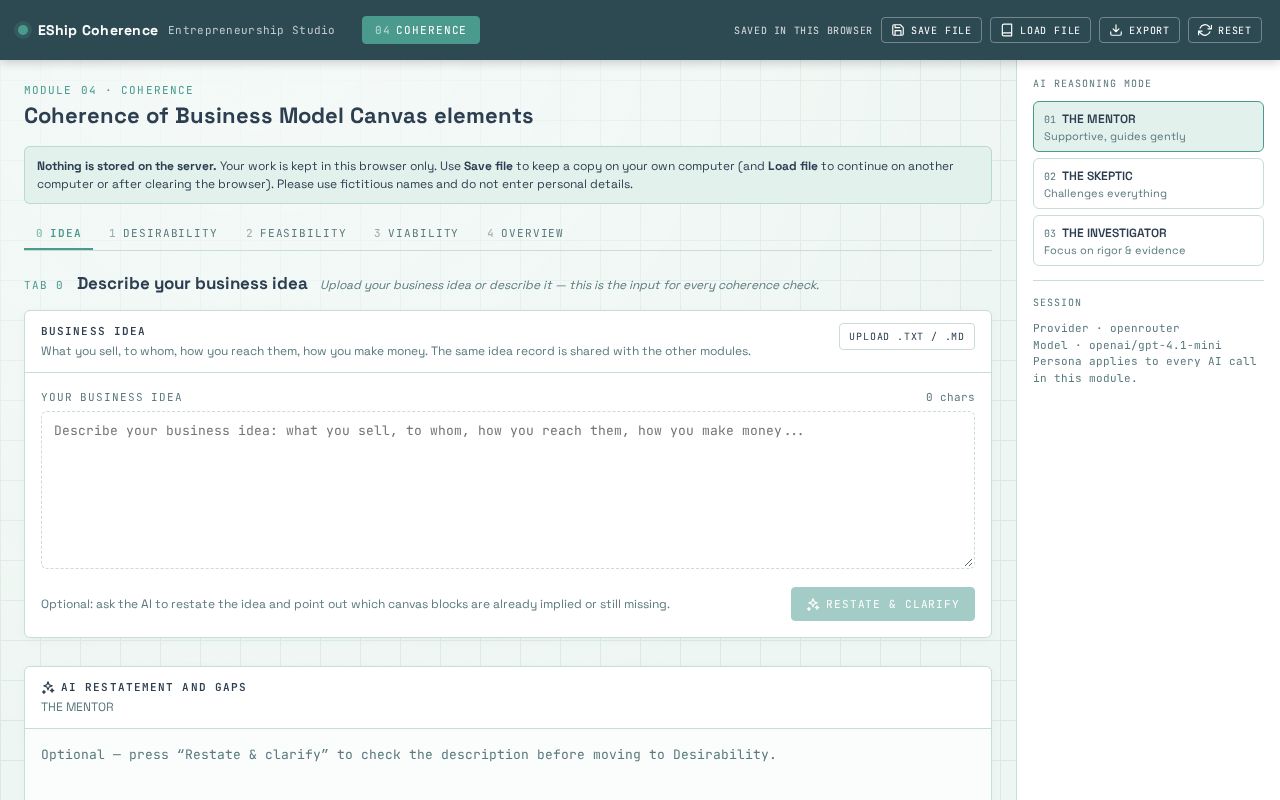Click the Optional press Restate & clarify hint
The width and height of the screenshot is (1280, 800).
(409, 754)
